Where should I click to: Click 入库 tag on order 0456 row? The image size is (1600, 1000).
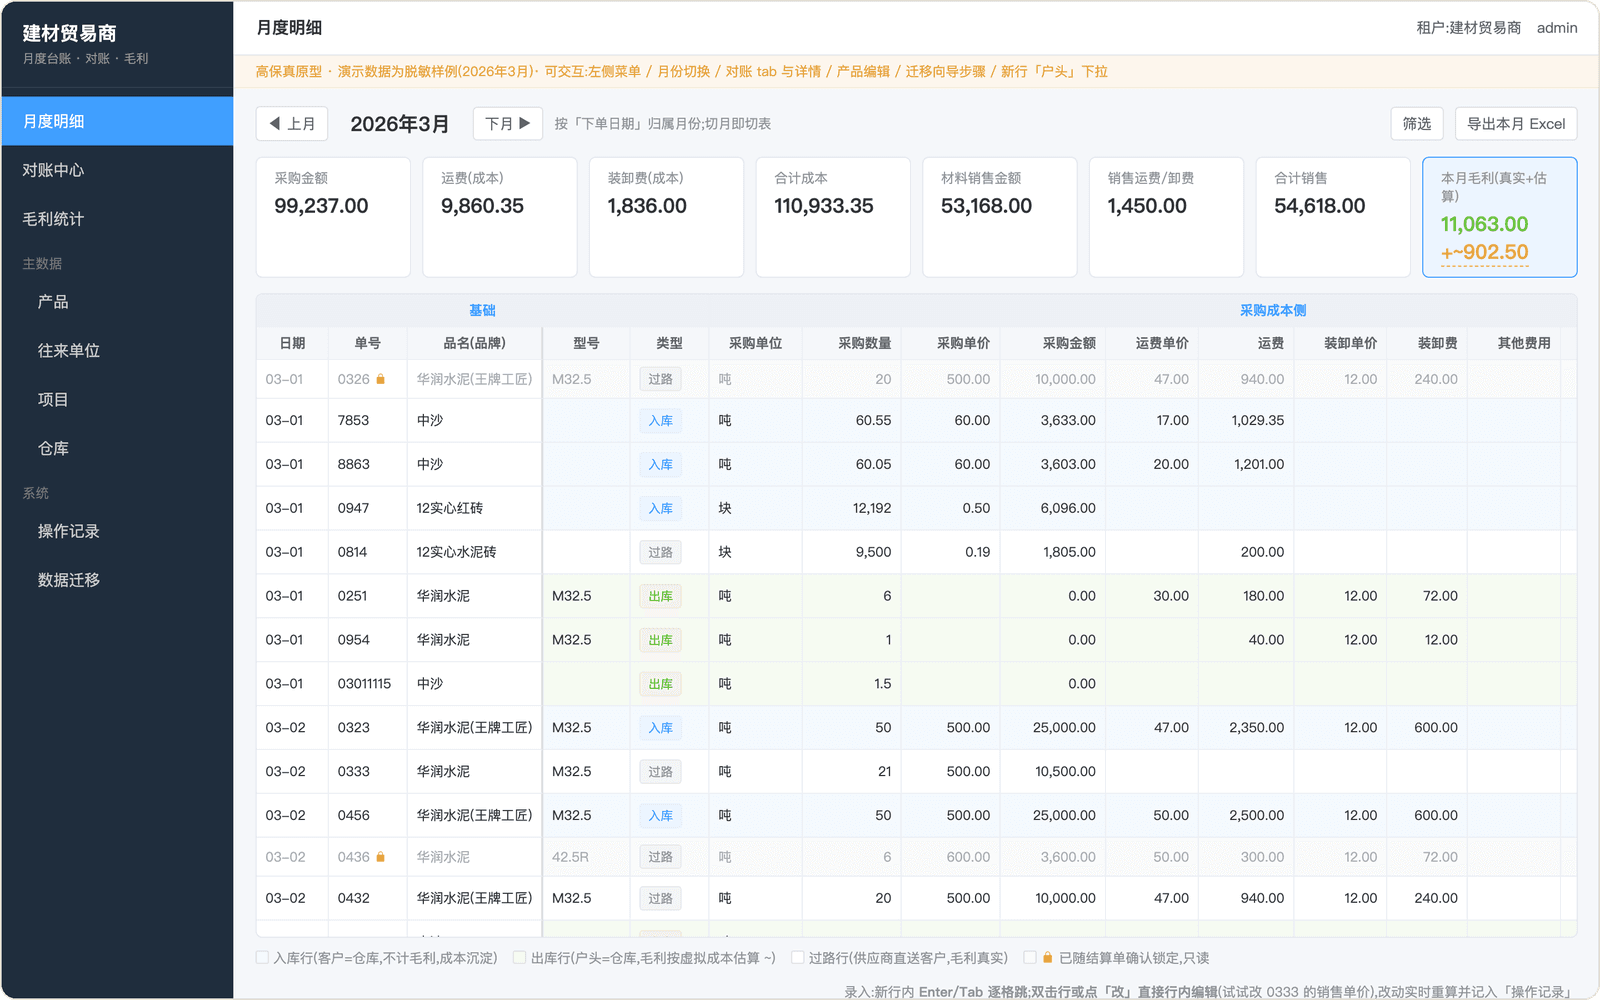click(x=660, y=816)
